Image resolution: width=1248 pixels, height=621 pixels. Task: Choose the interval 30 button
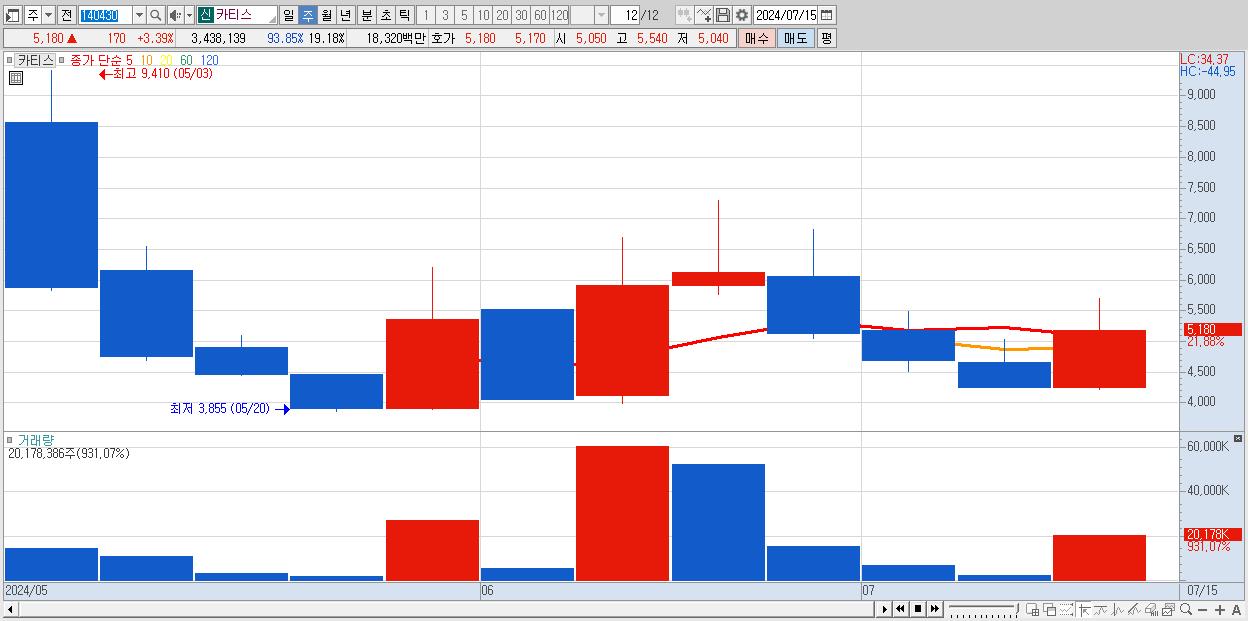tap(521, 15)
